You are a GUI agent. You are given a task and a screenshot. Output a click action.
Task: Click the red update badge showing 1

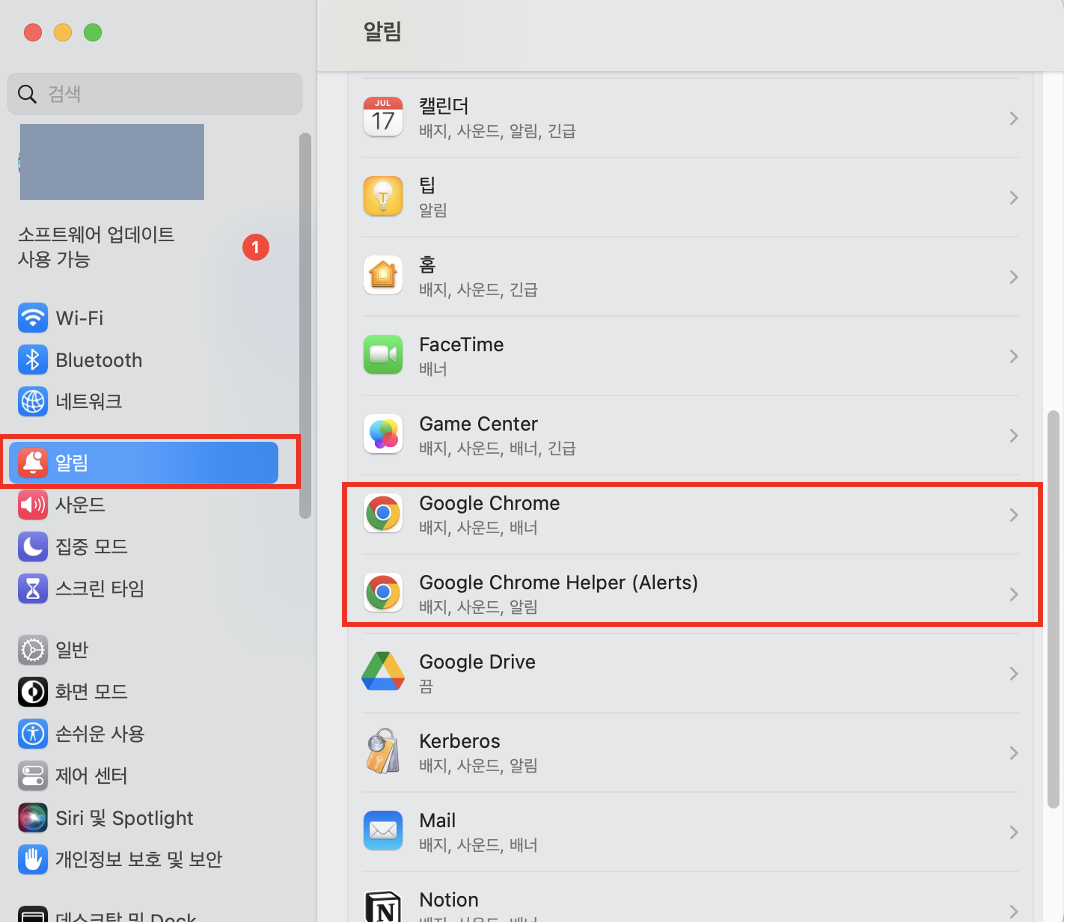[256, 247]
